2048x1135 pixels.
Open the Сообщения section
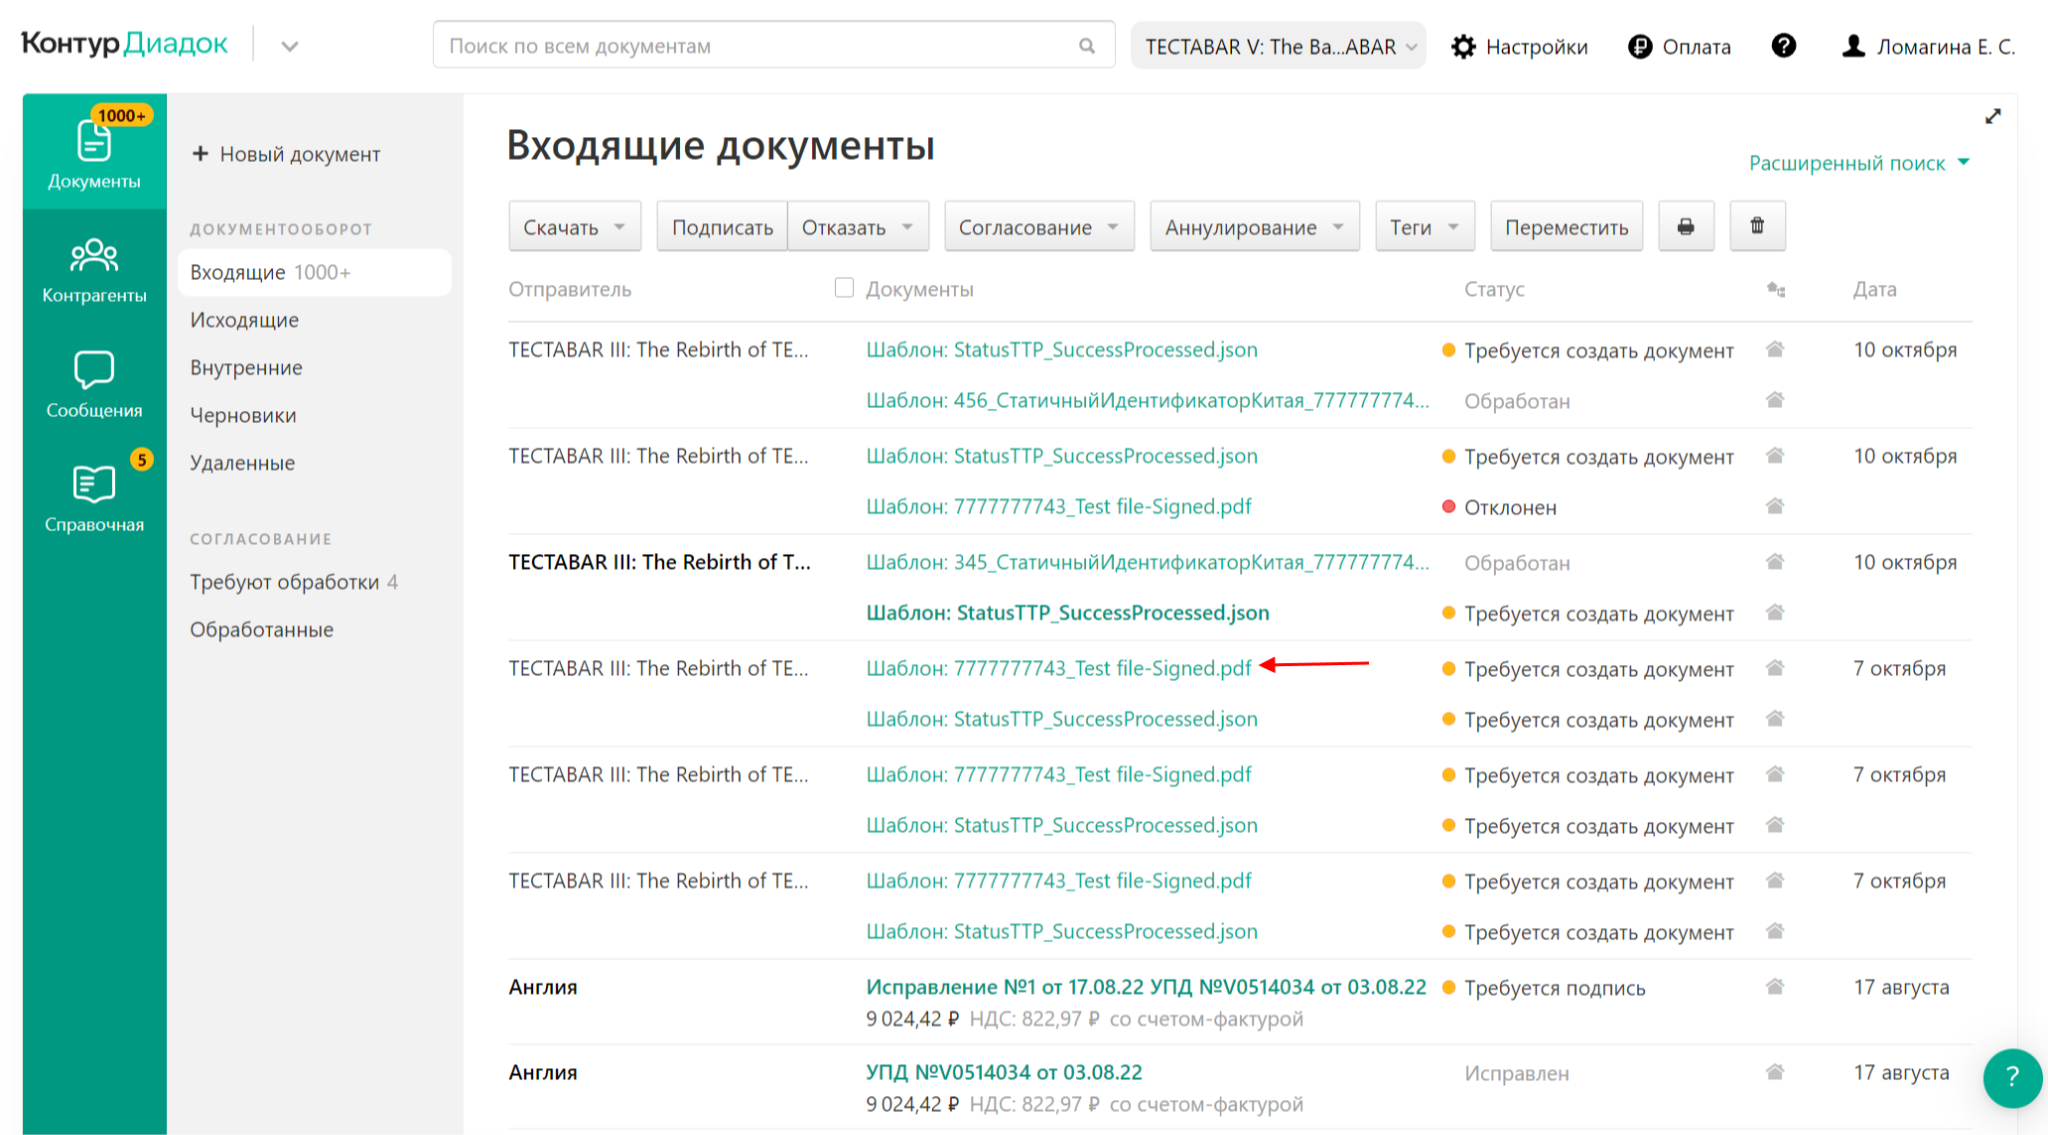coord(94,384)
